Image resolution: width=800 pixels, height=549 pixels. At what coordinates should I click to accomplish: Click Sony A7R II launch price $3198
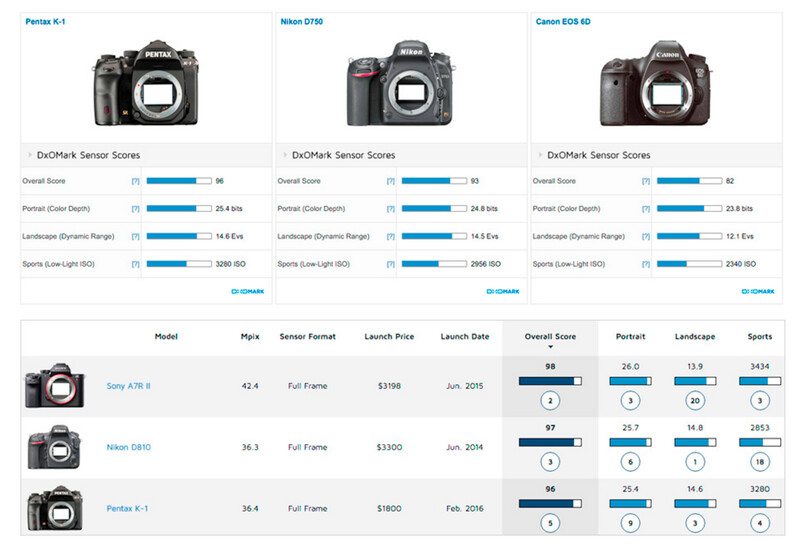coord(389,386)
